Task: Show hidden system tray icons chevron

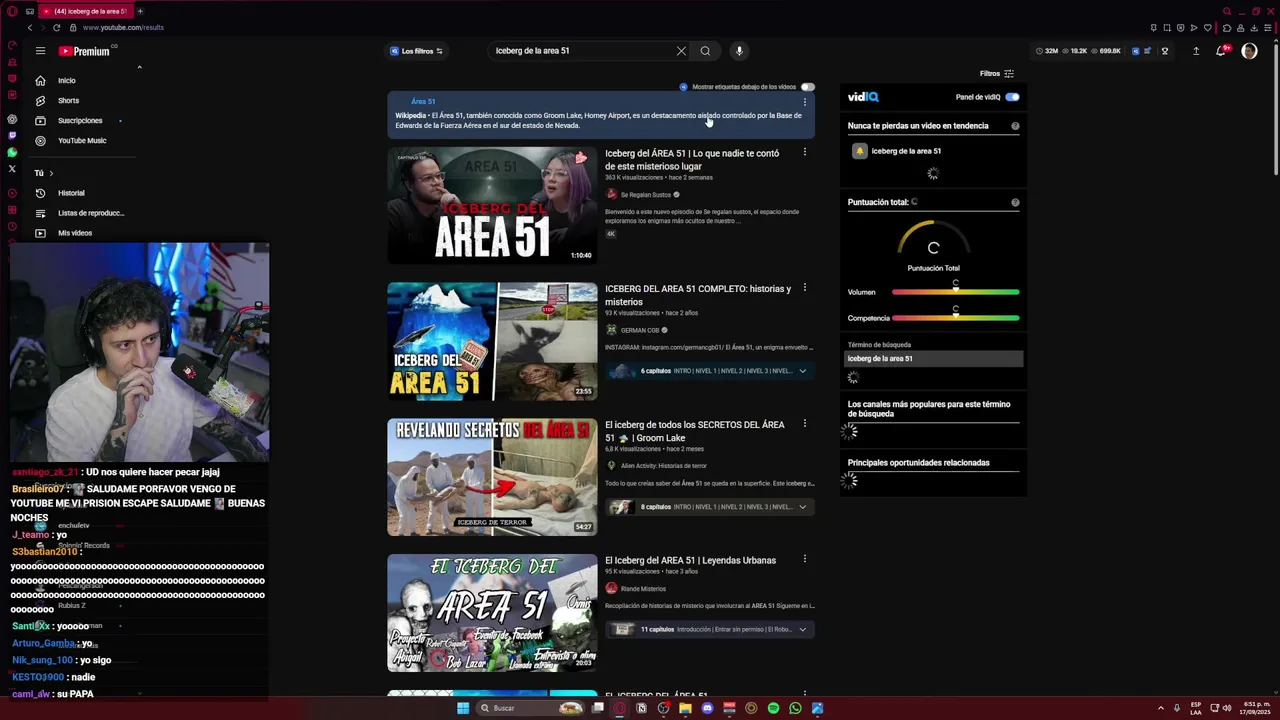Action: pyautogui.click(x=1161, y=708)
